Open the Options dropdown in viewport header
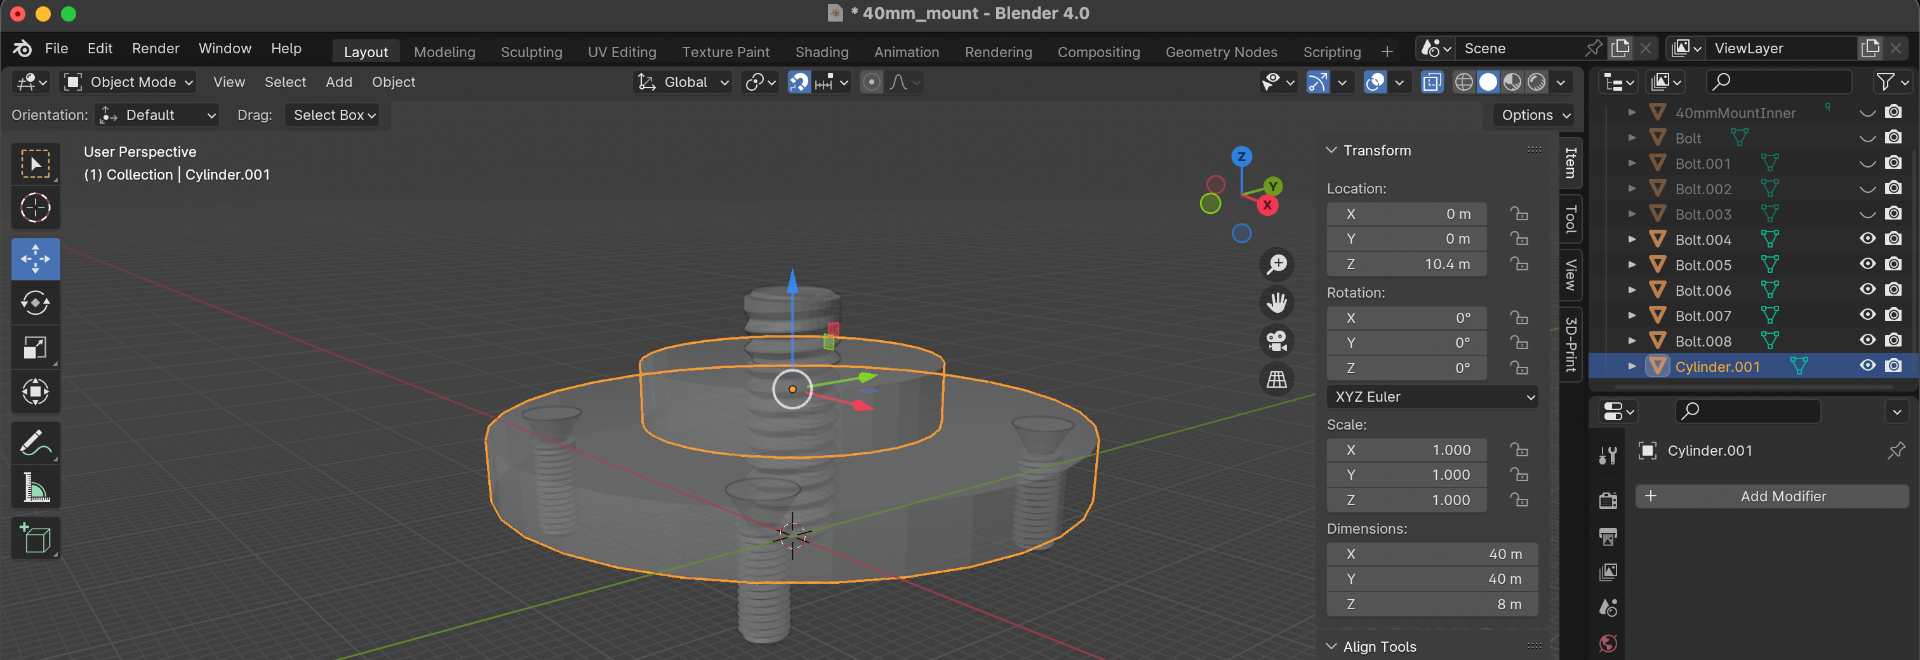This screenshot has width=1920, height=660. click(1535, 115)
